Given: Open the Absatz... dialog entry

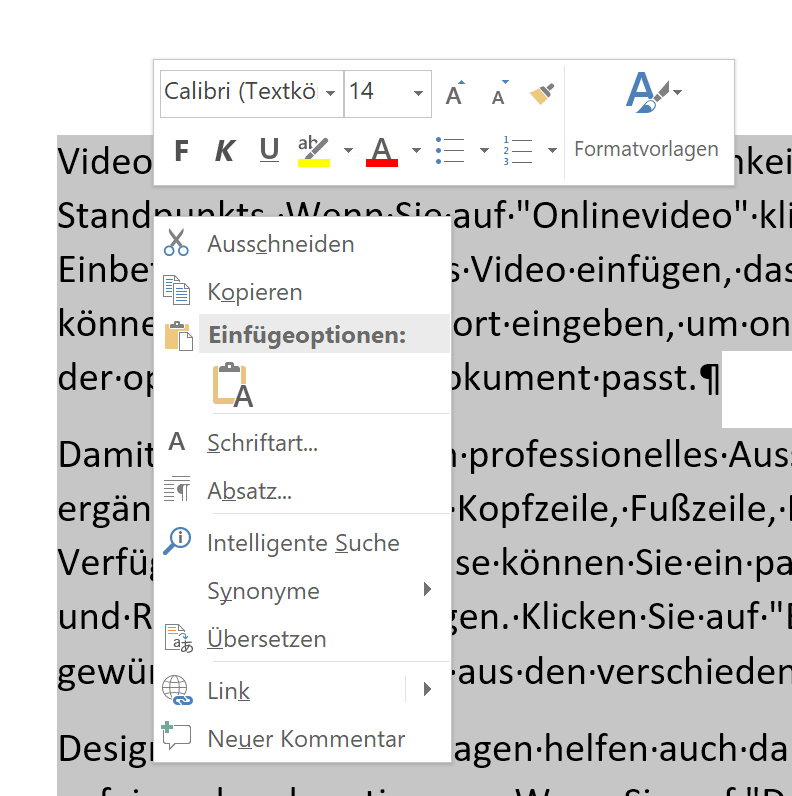Looking at the screenshot, I should [x=303, y=491].
